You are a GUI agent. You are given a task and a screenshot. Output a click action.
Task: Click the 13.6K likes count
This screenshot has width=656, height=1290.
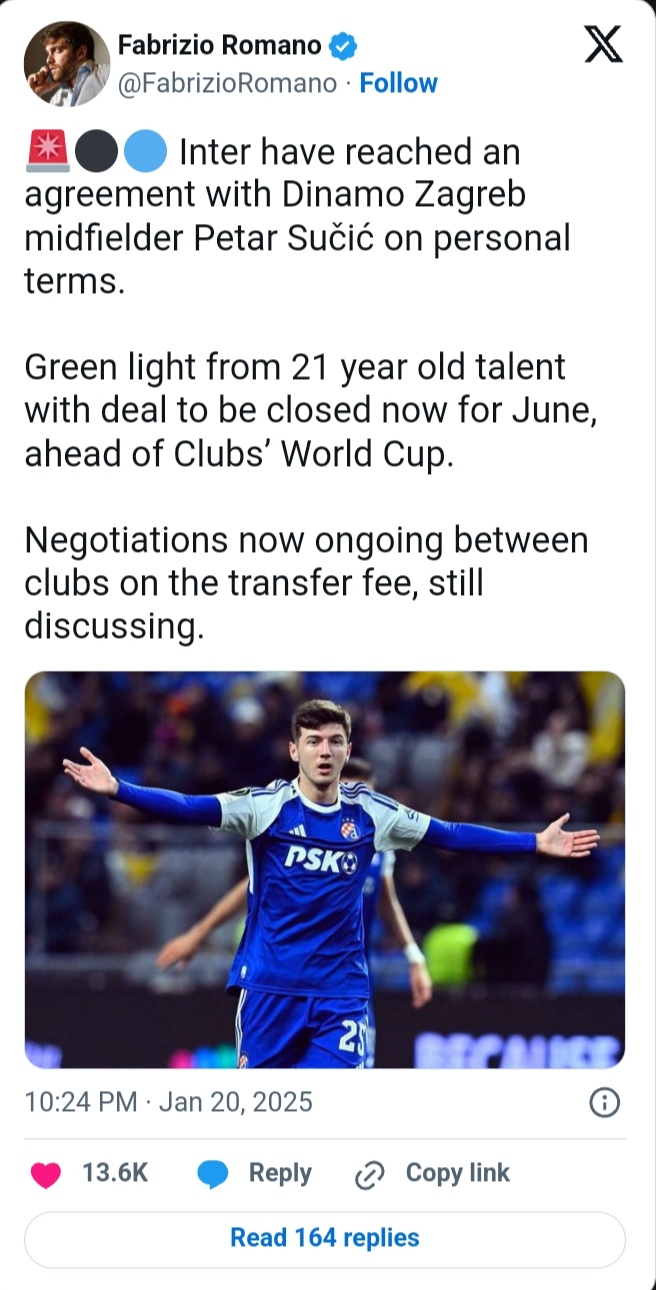point(115,1173)
